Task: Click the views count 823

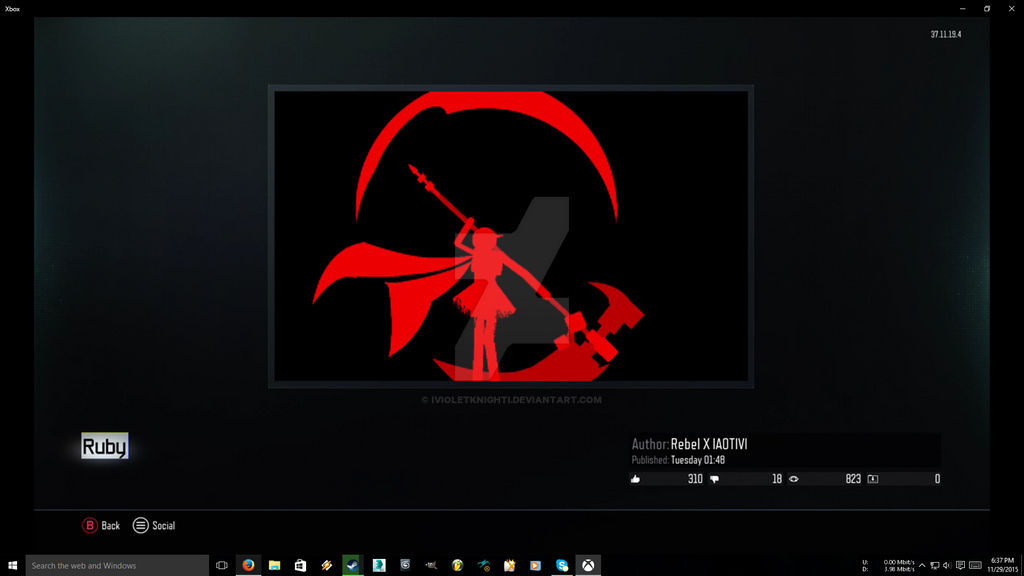Action: (853, 479)
